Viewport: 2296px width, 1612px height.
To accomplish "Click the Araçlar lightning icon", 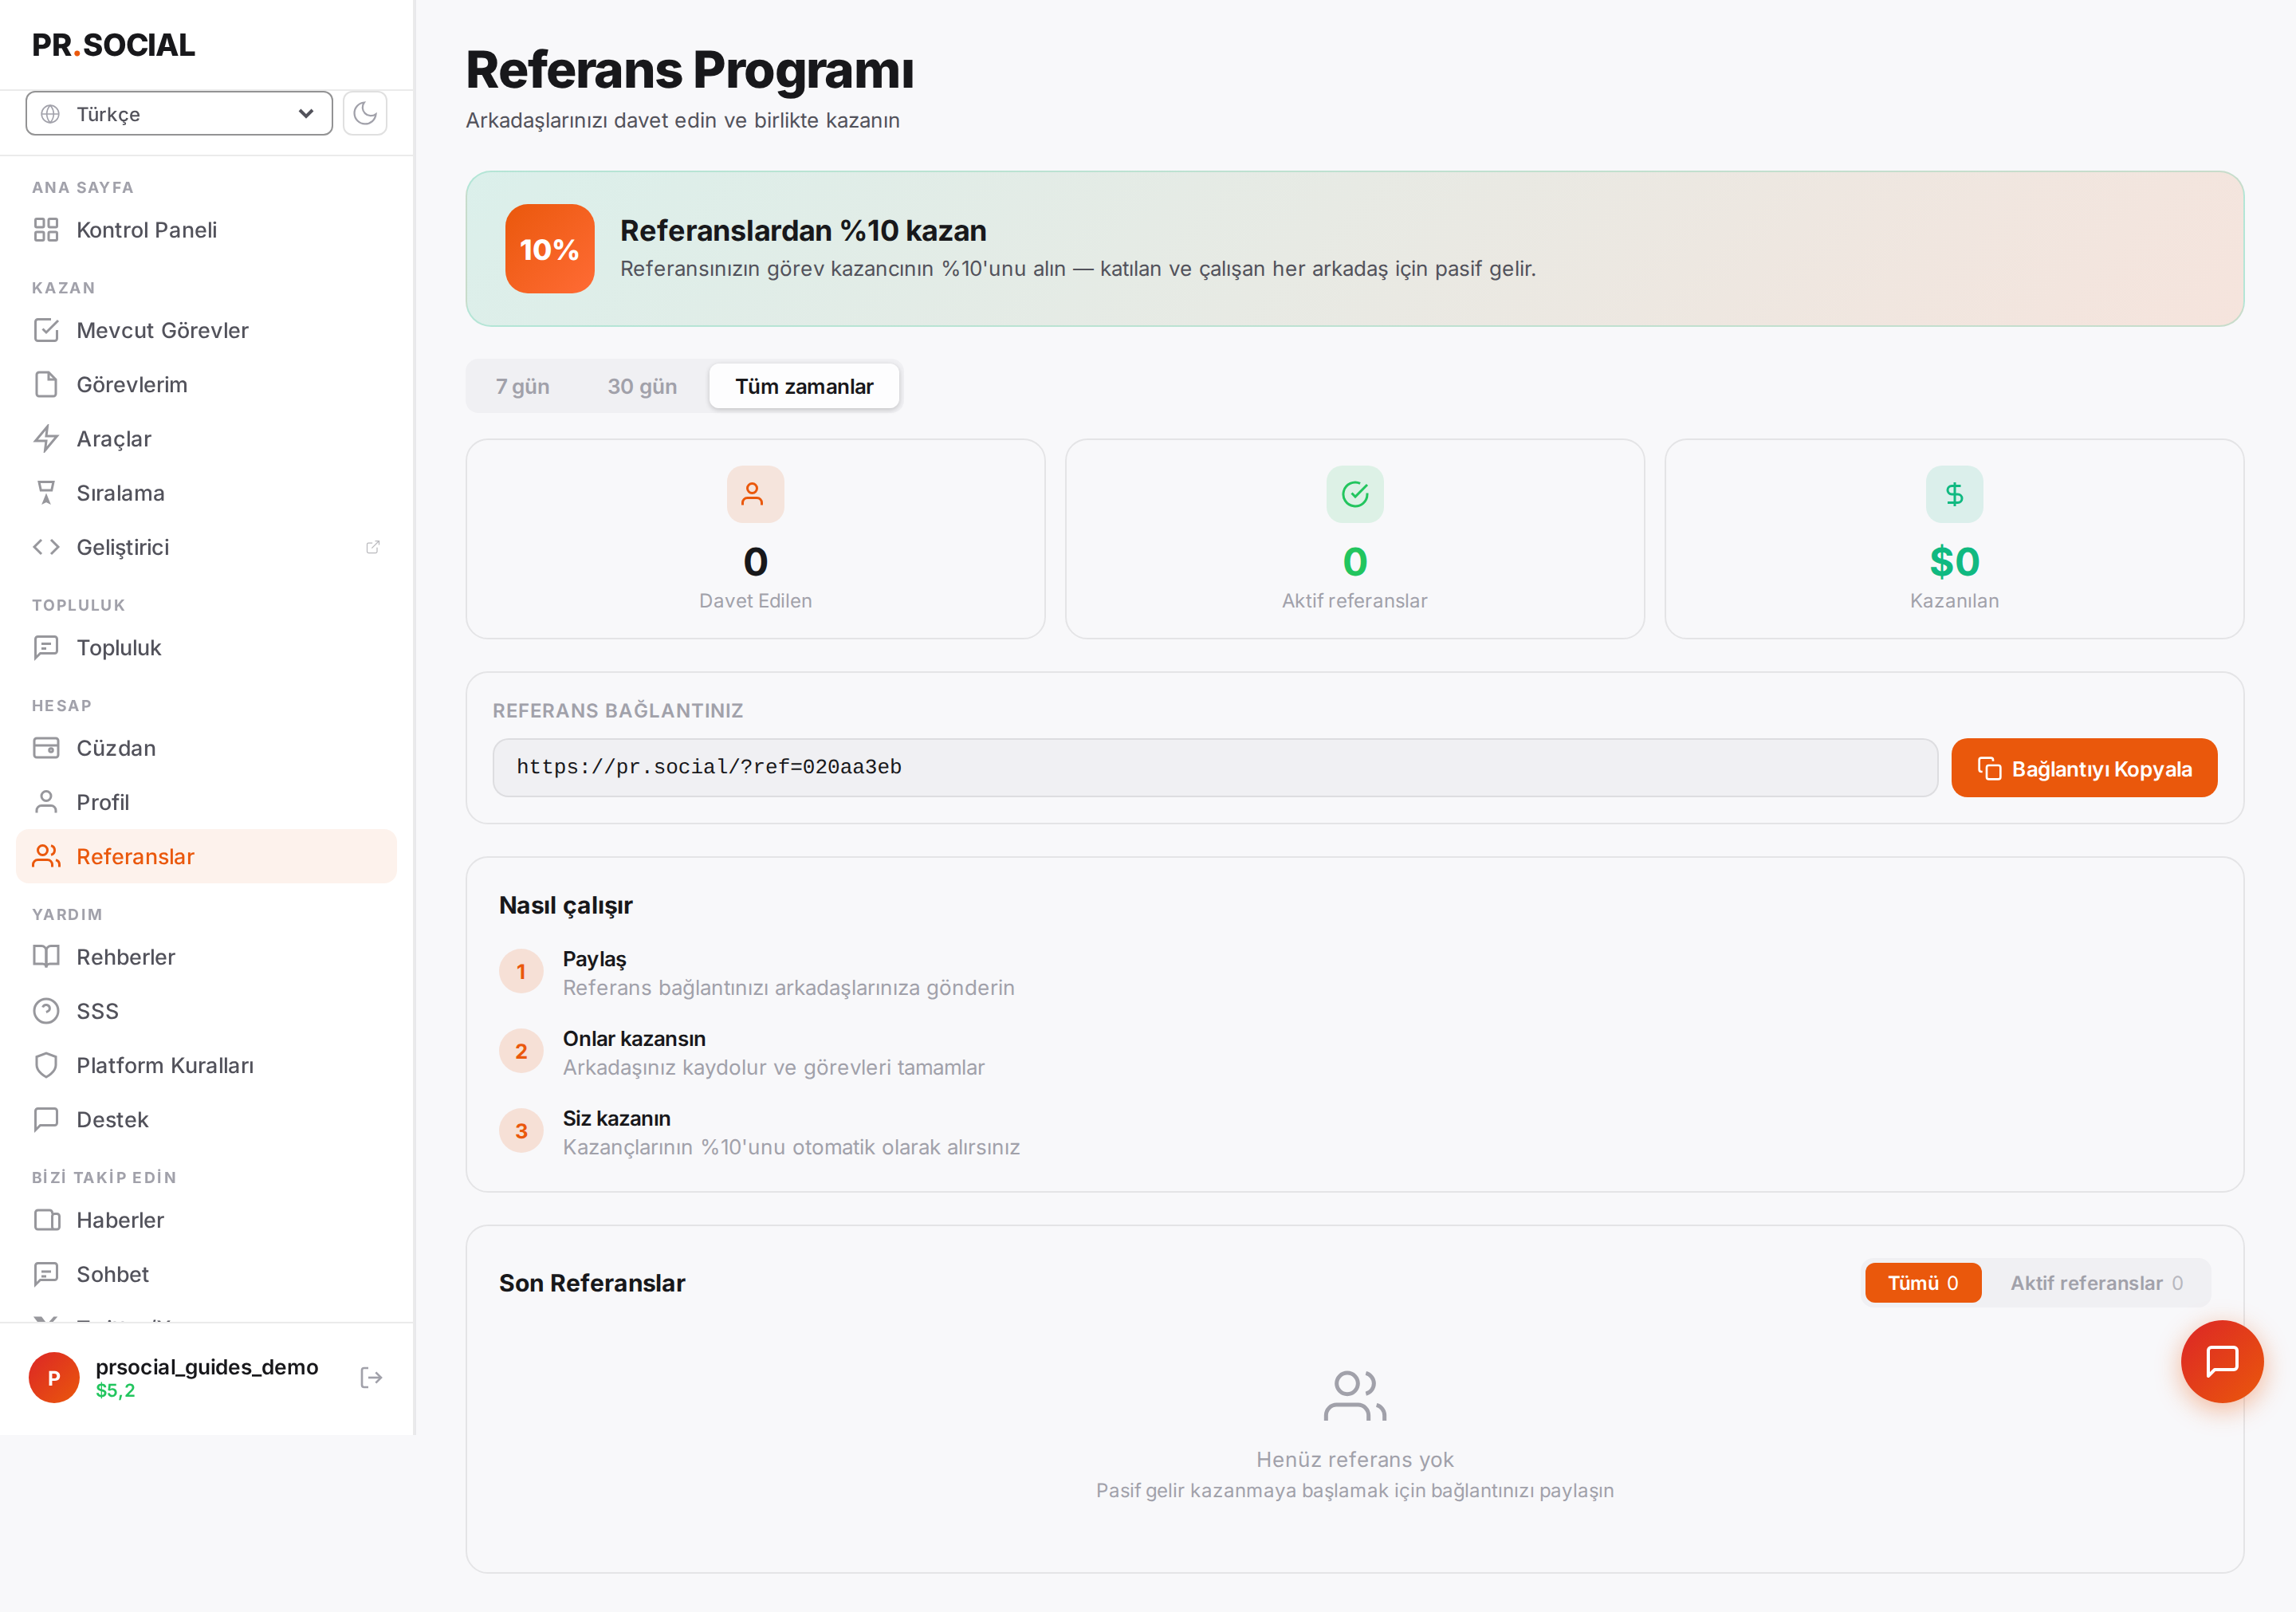I will tap(46, 438).
